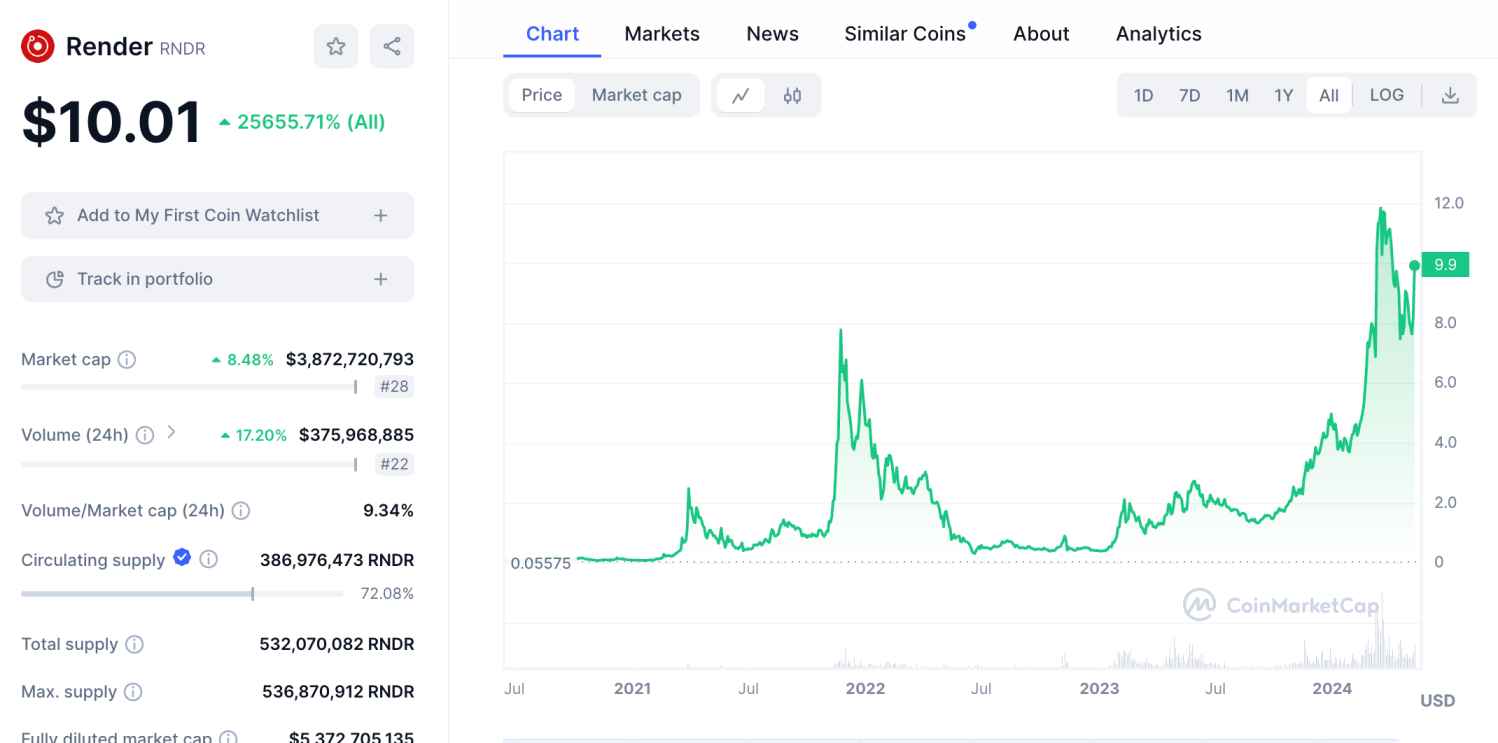
Task: Click the $10.01 price value
Action: [x=112, y=122]
